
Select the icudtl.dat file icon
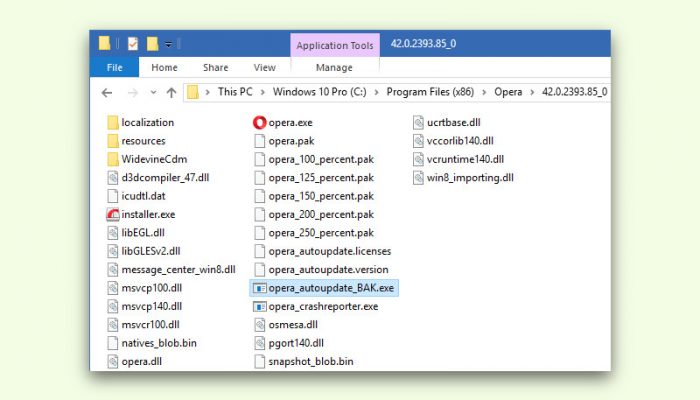[113, 196]
